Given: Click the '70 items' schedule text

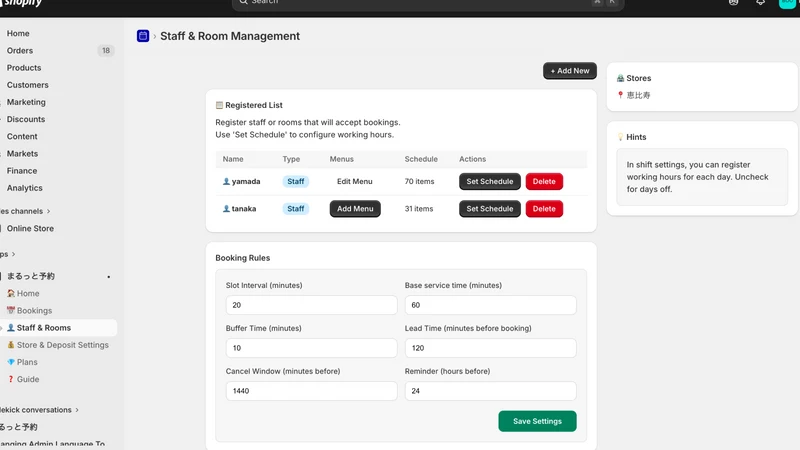Looking at the screenshot, I should pyautogui.click(x=419, y=182).
